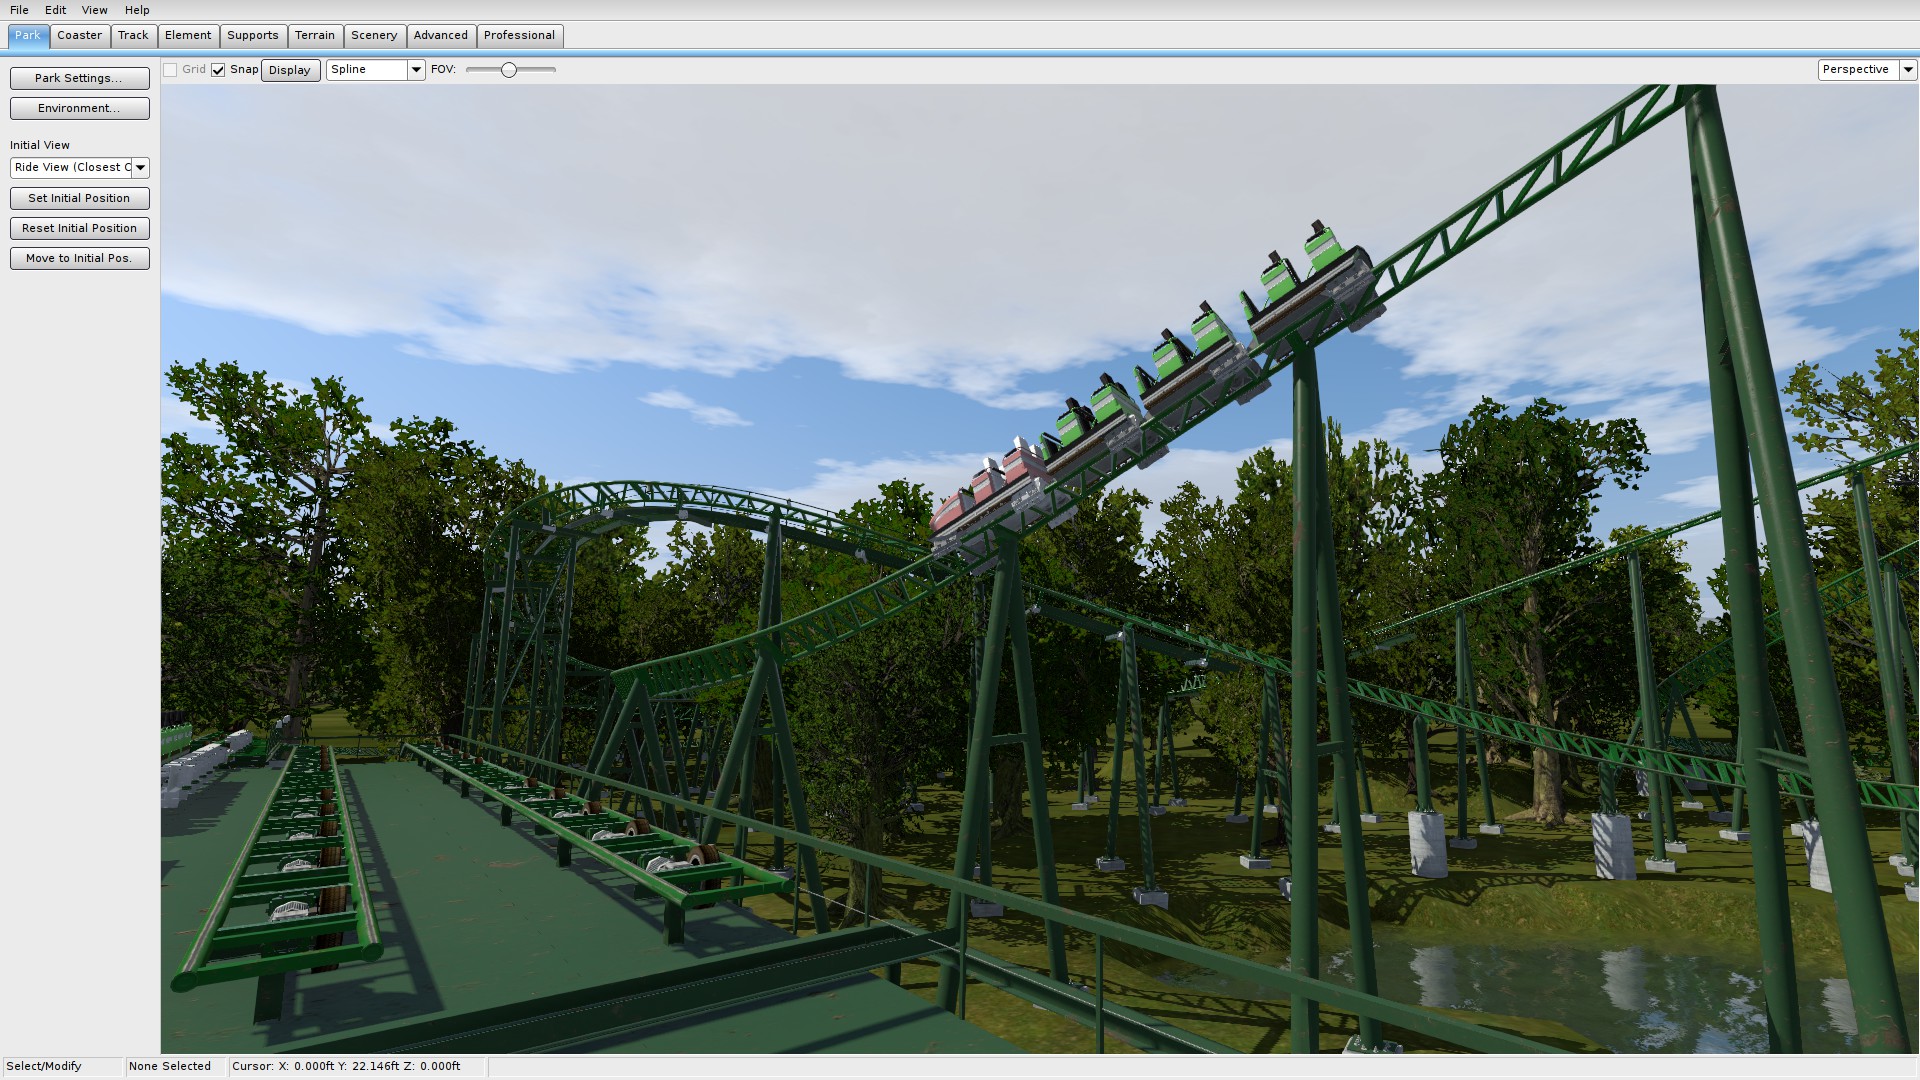Open the Edit menu
1920x1080 pixels.
tap(55, 10)
